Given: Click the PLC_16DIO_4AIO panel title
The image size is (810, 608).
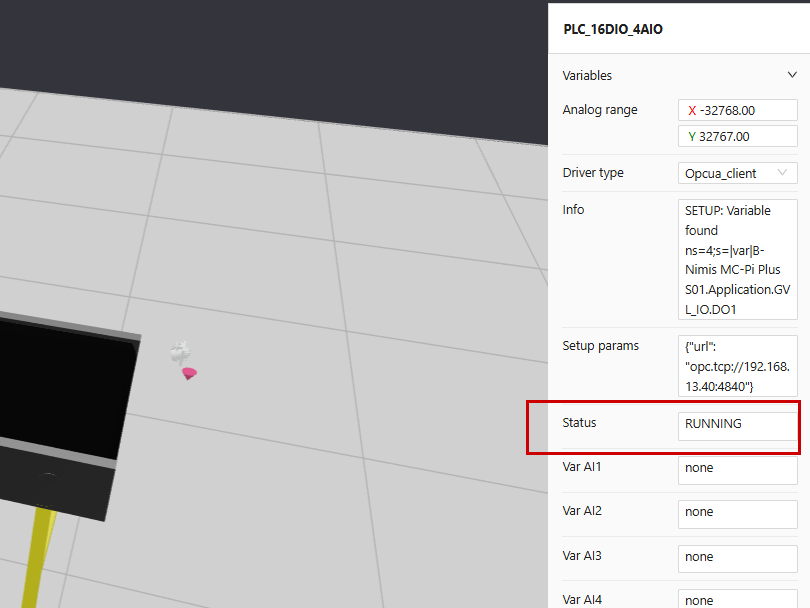Looking at the screenshot, I should [x=613, y=29].
